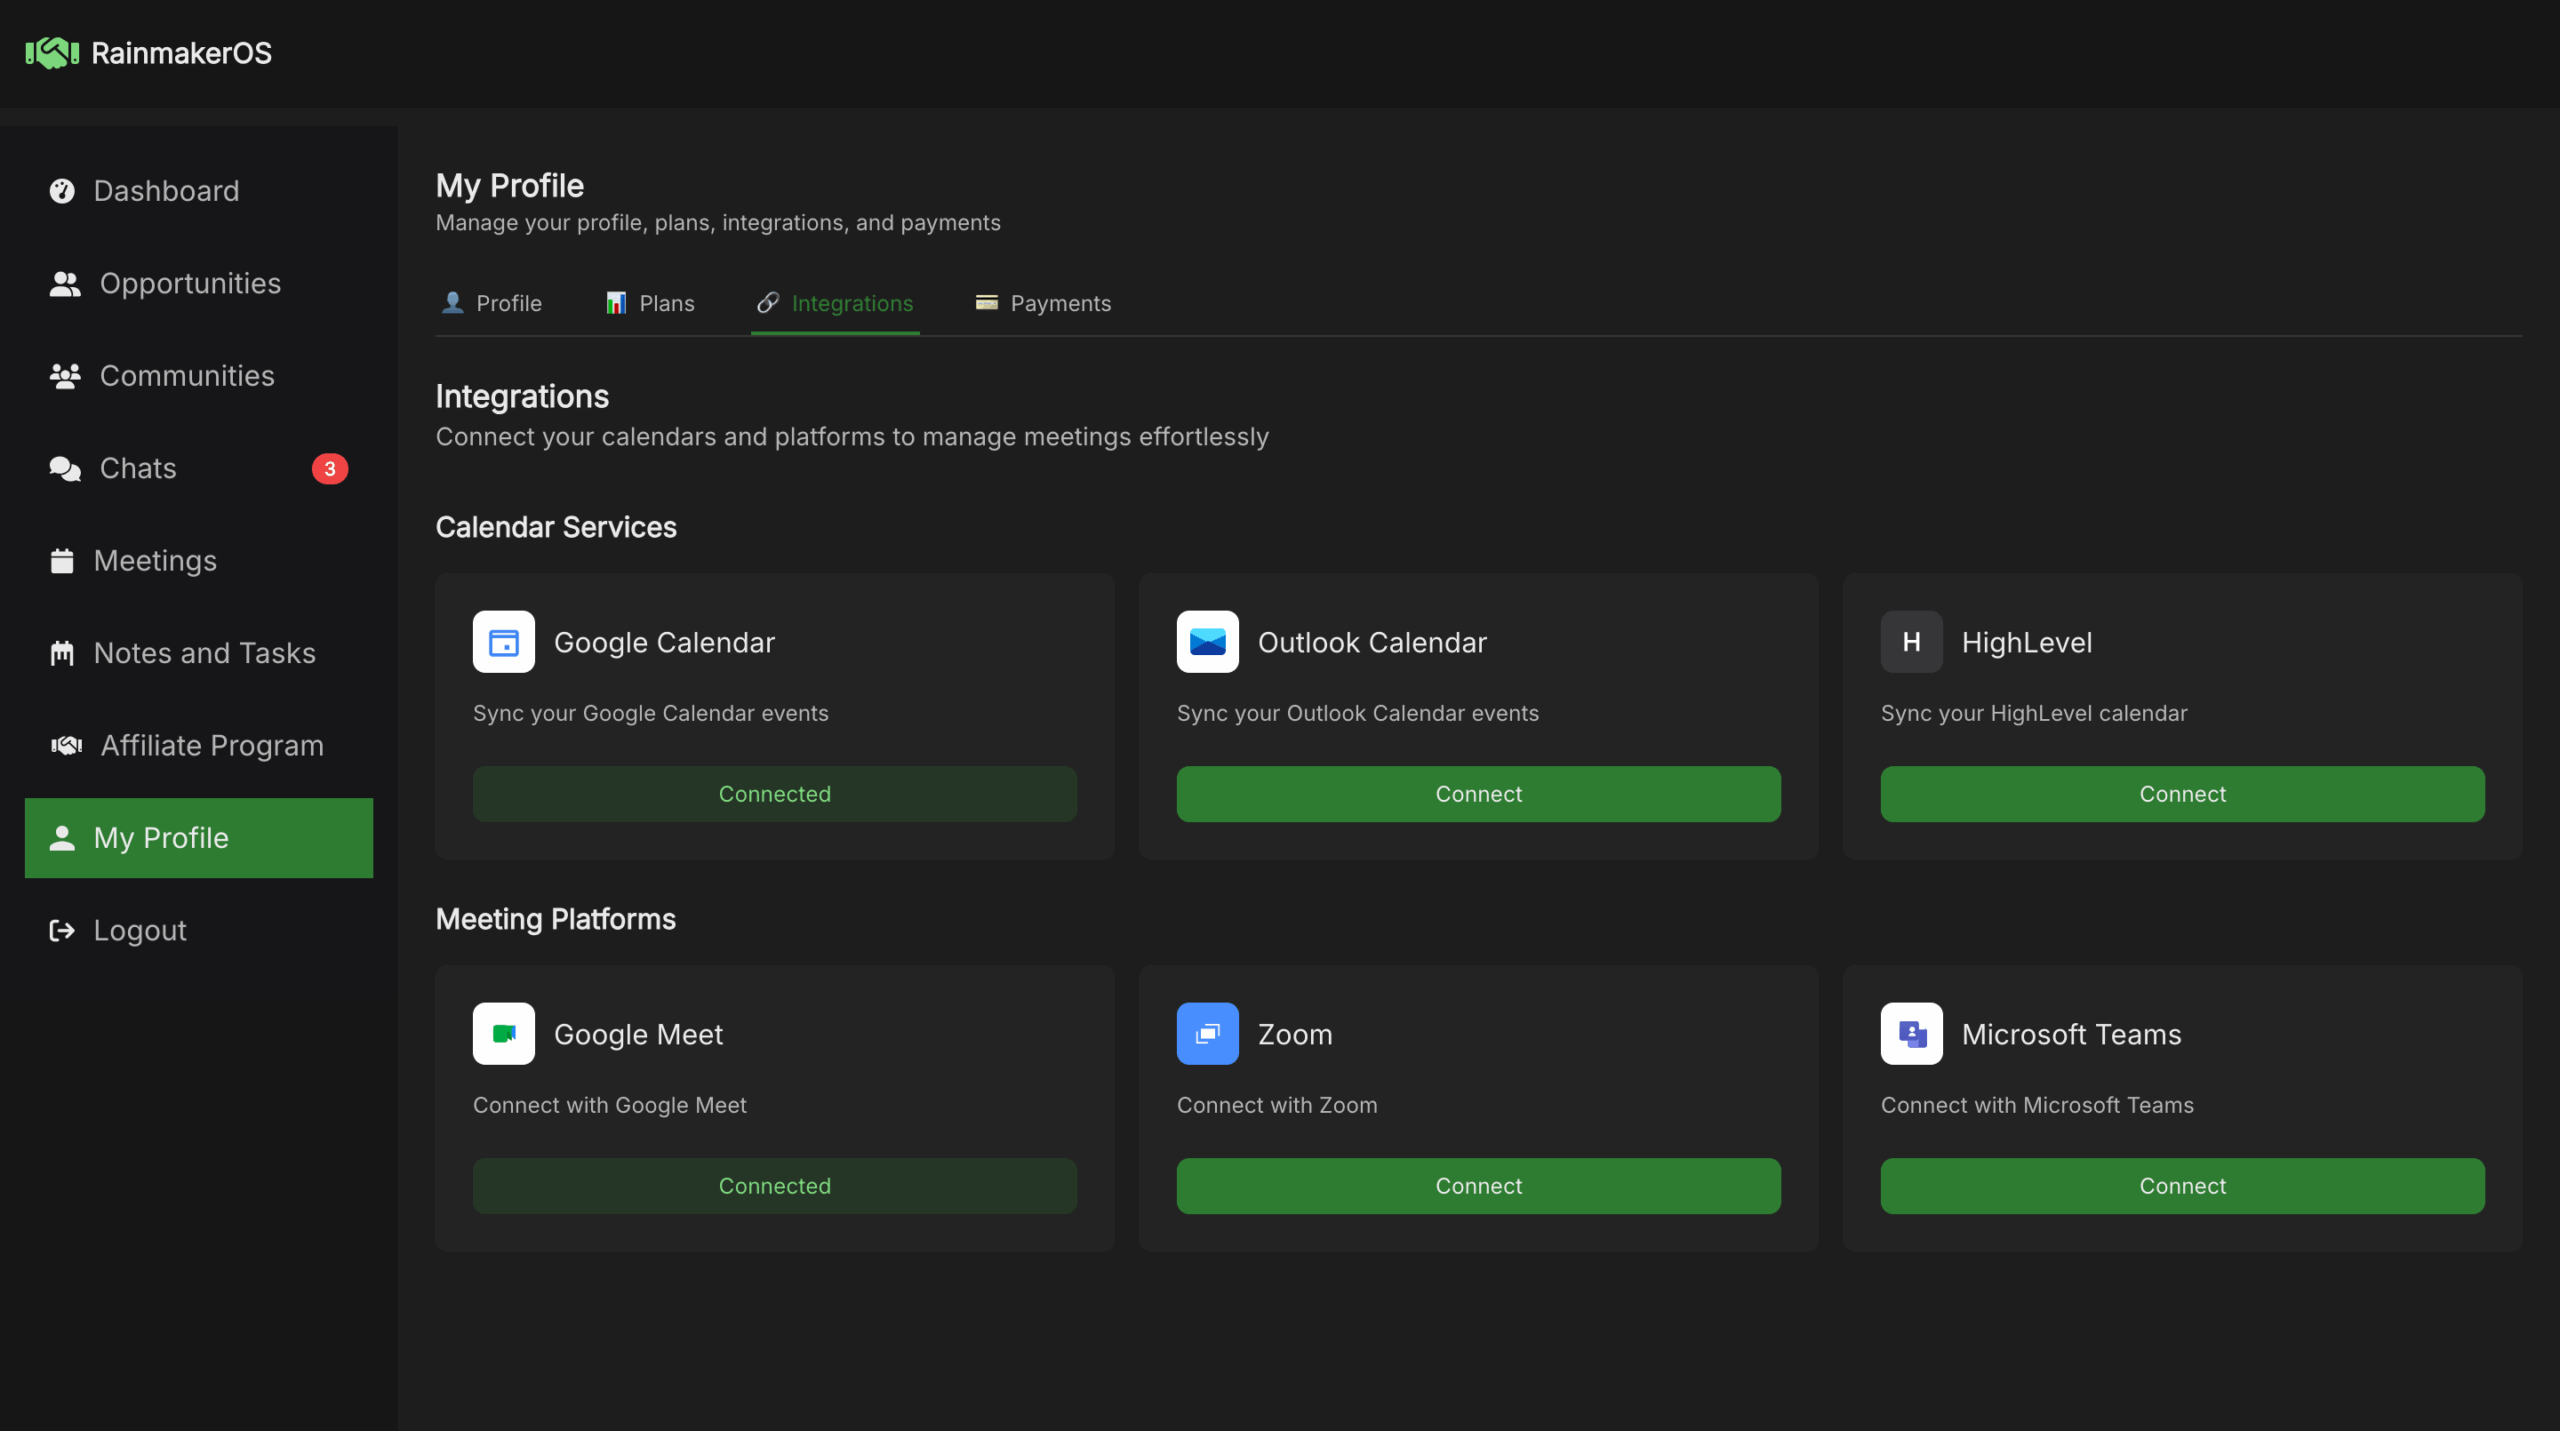Click the Google Calendar icon
This screenshot has height=1431, width=2560.
(x=503, y=642)
